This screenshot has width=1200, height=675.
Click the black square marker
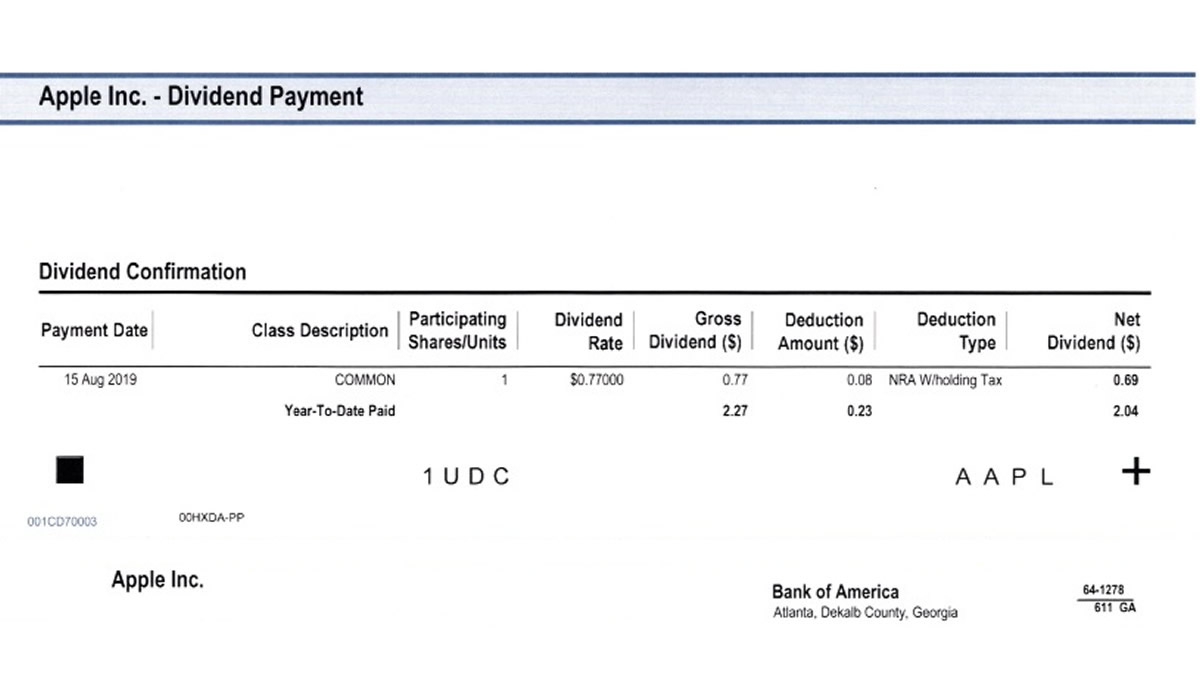click(x=69, y=471)
